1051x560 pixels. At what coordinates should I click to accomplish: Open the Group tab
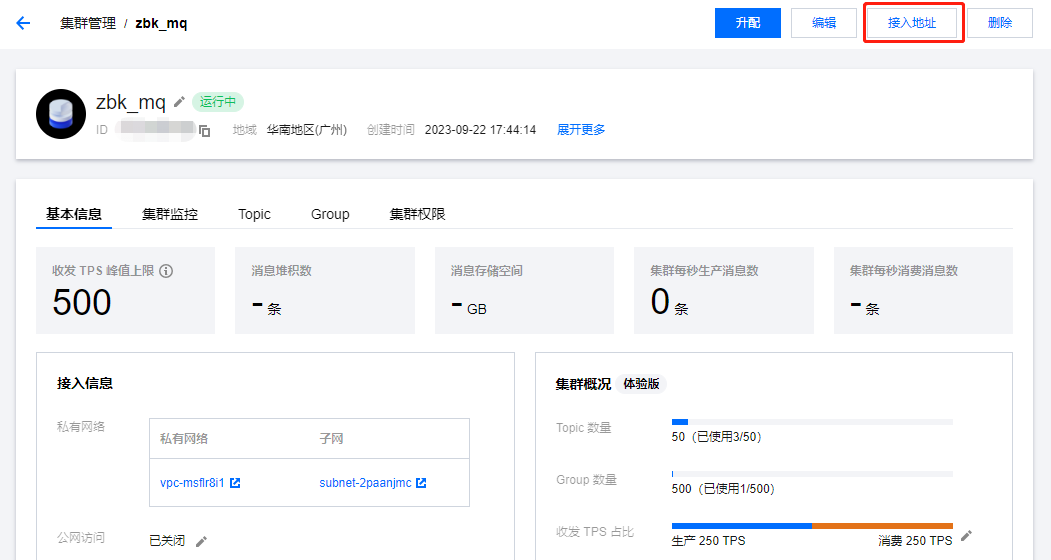[x=330, y=214]
